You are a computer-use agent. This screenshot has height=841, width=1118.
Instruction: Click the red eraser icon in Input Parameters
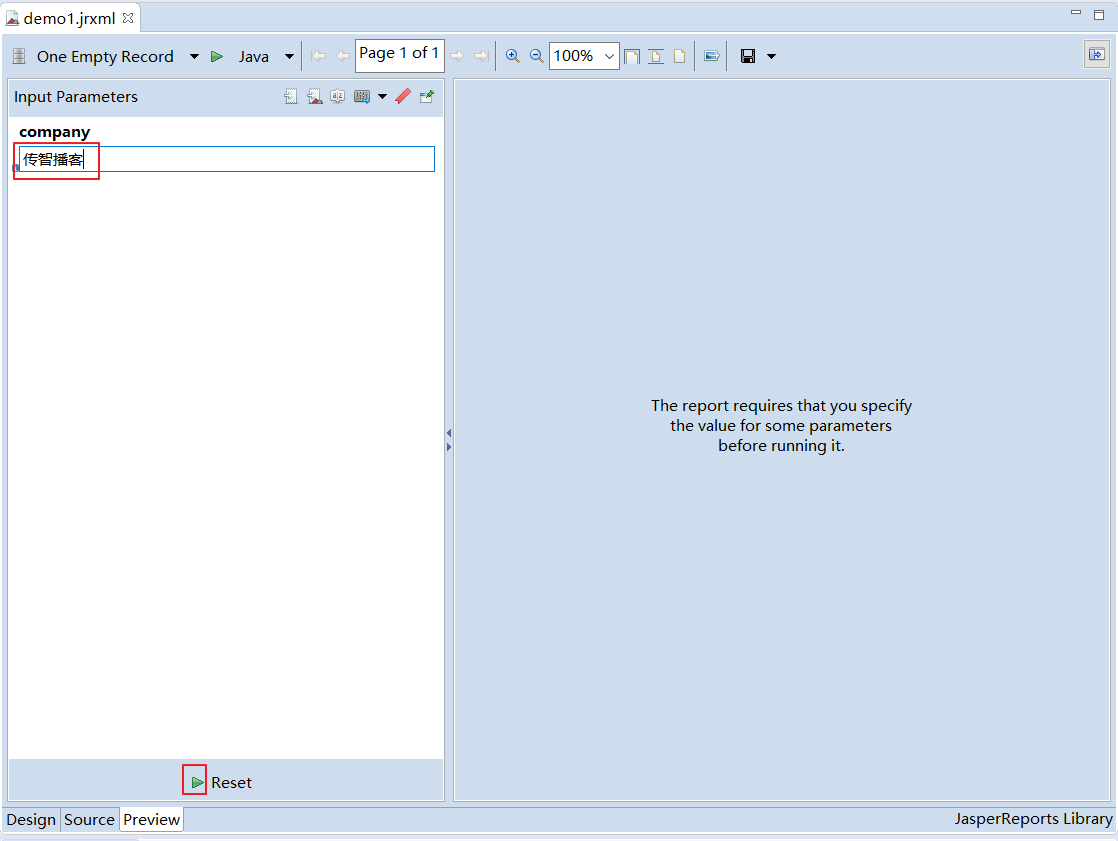coord(403,97)
